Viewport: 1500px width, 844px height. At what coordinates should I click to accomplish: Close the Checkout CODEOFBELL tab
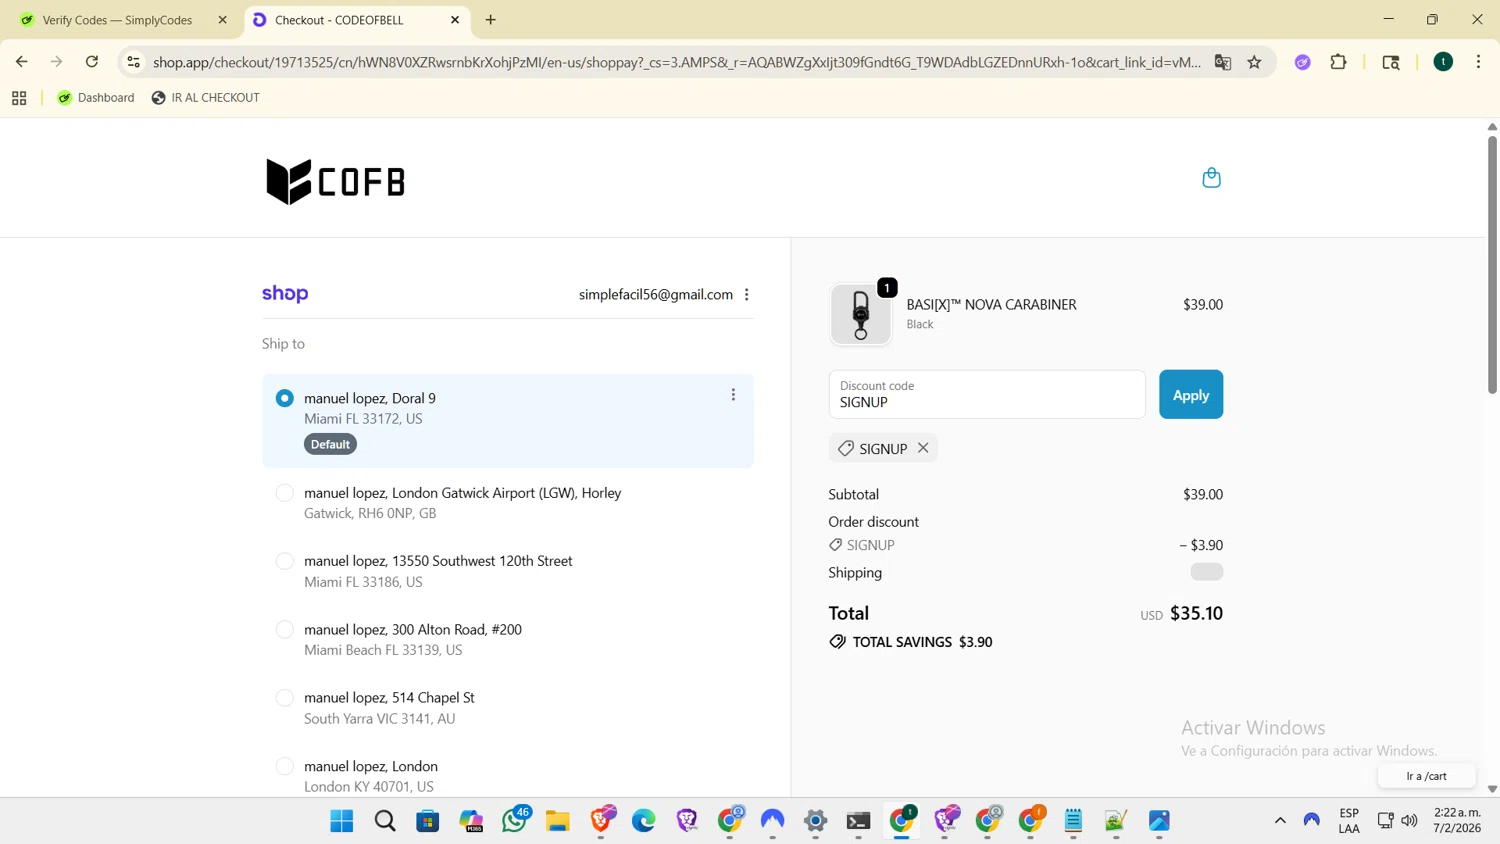(x=455, y=20)
